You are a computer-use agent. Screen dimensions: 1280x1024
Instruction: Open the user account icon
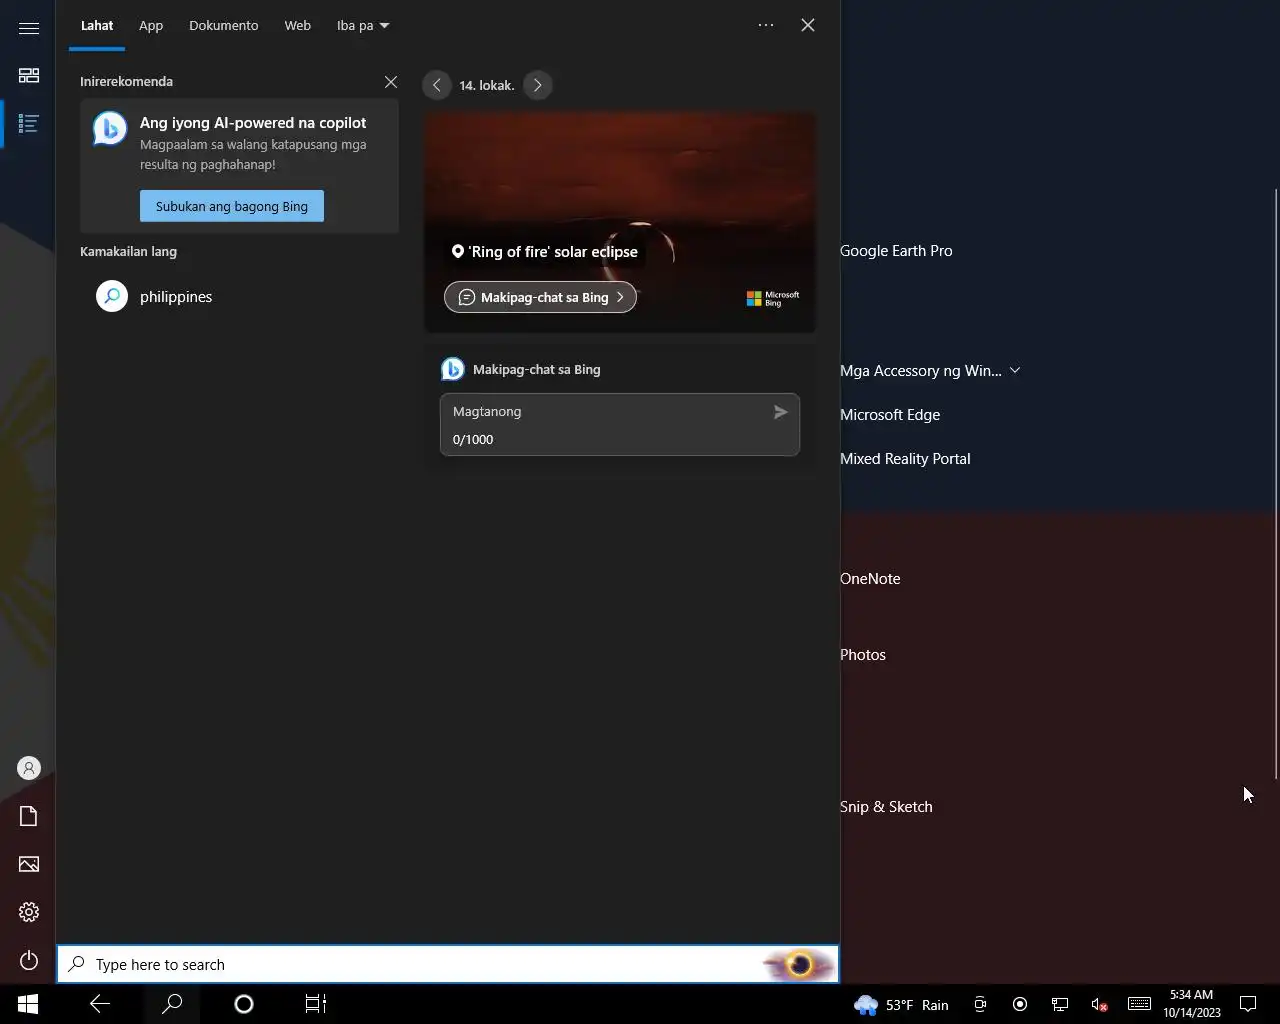29,768
